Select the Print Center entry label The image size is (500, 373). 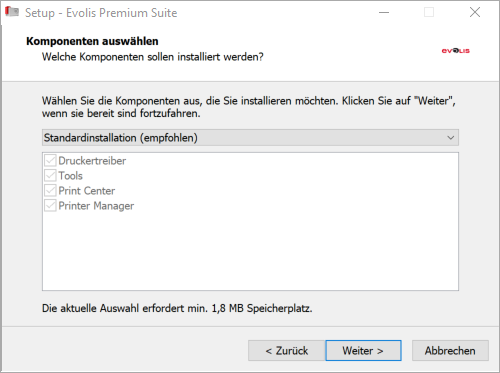pos(87,191)
